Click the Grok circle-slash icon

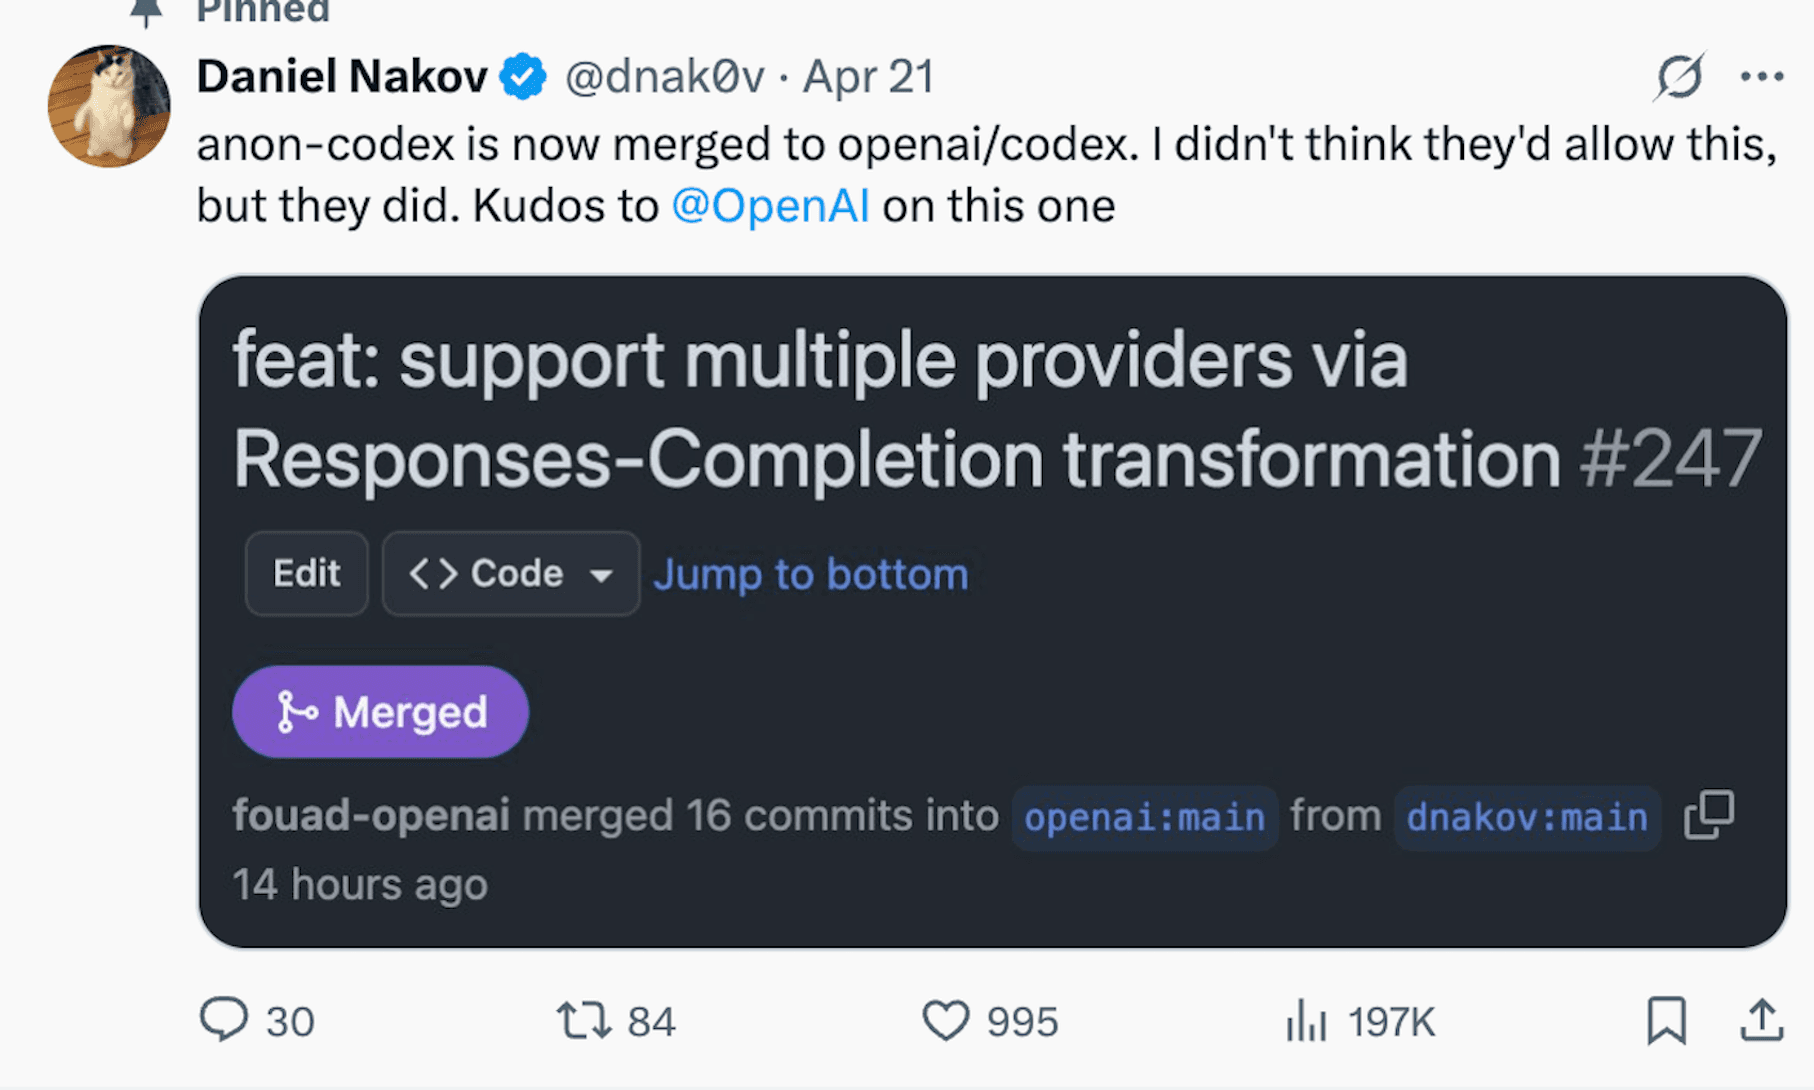tap(1679, 77)
